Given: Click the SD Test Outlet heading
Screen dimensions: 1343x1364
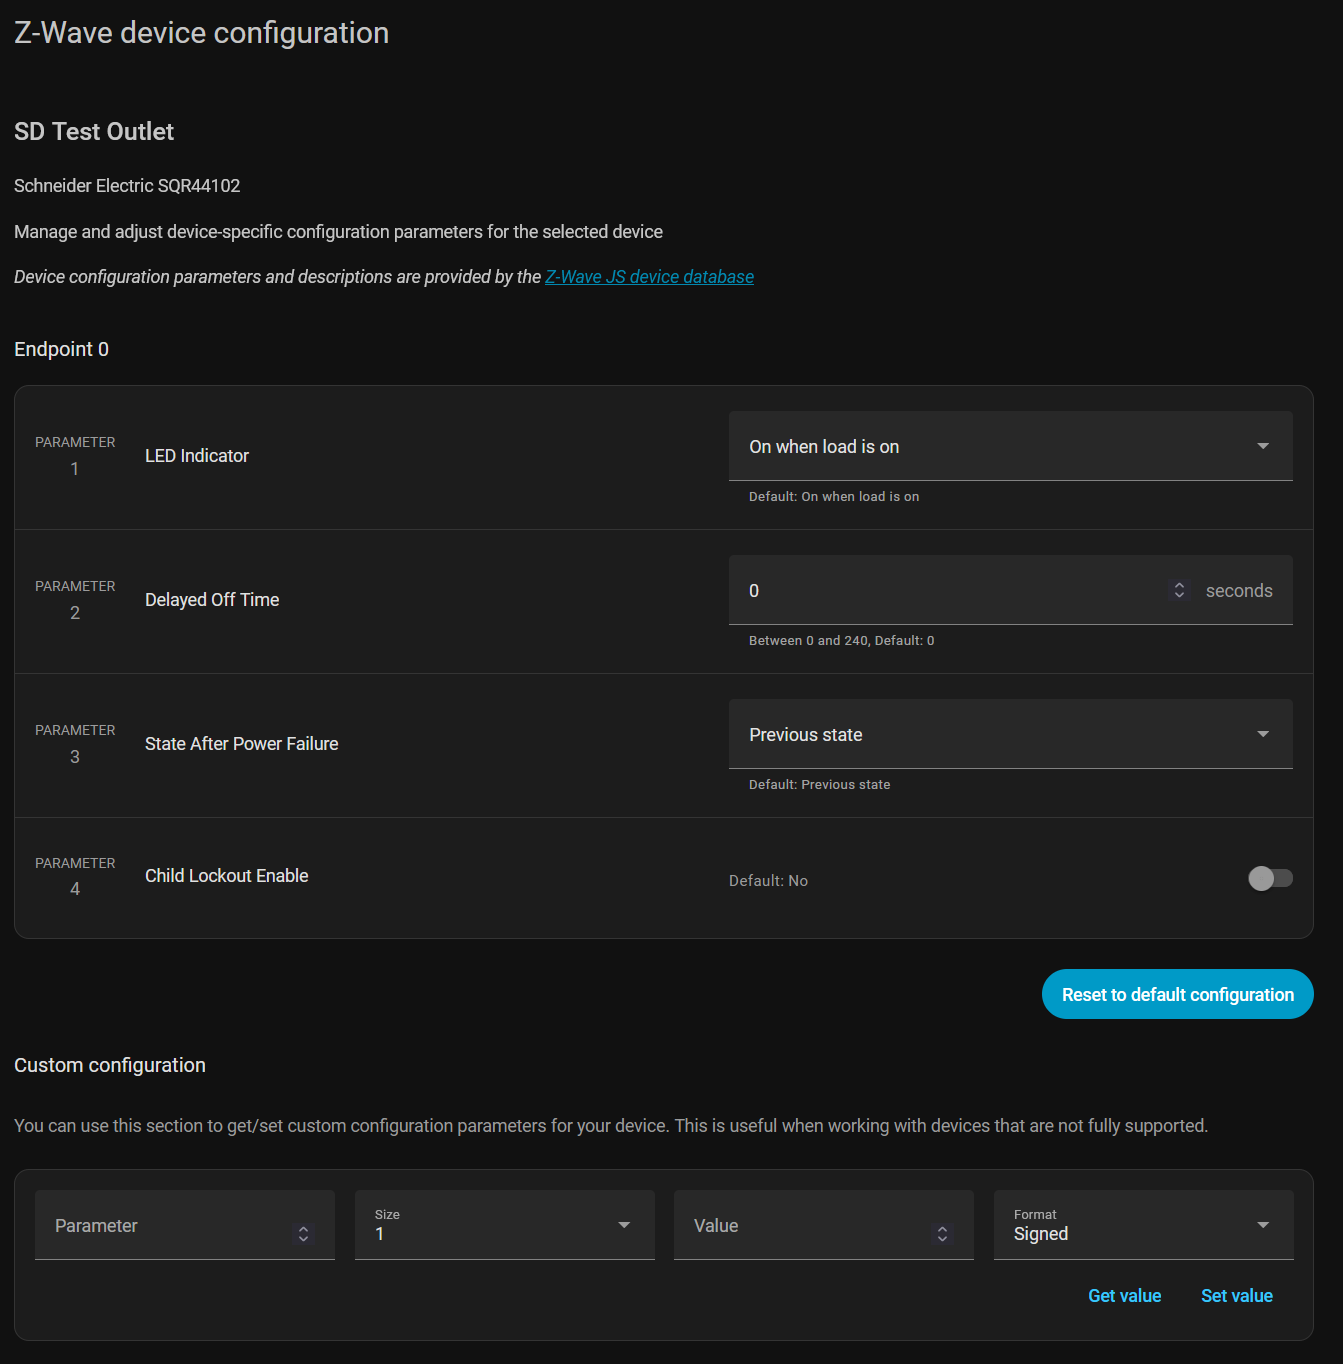Looking at the screenshot, I should click(94, 131).
